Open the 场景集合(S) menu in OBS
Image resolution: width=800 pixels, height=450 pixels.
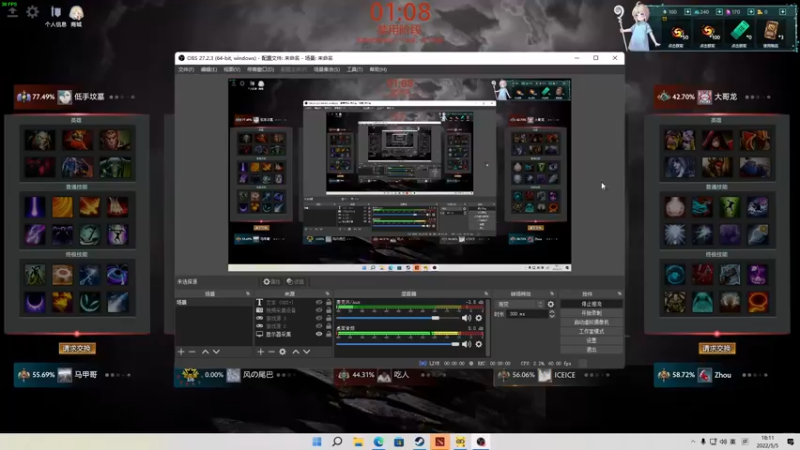(327, 69)
